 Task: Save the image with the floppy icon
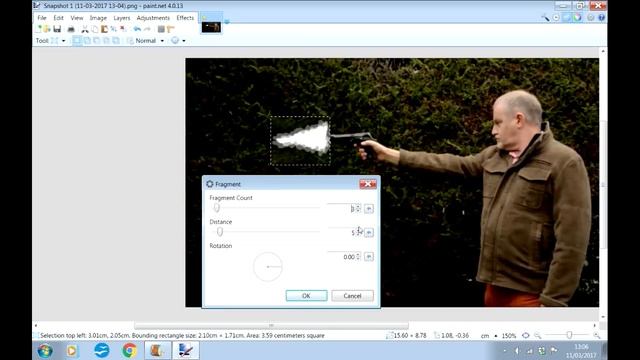pos(57,29)
